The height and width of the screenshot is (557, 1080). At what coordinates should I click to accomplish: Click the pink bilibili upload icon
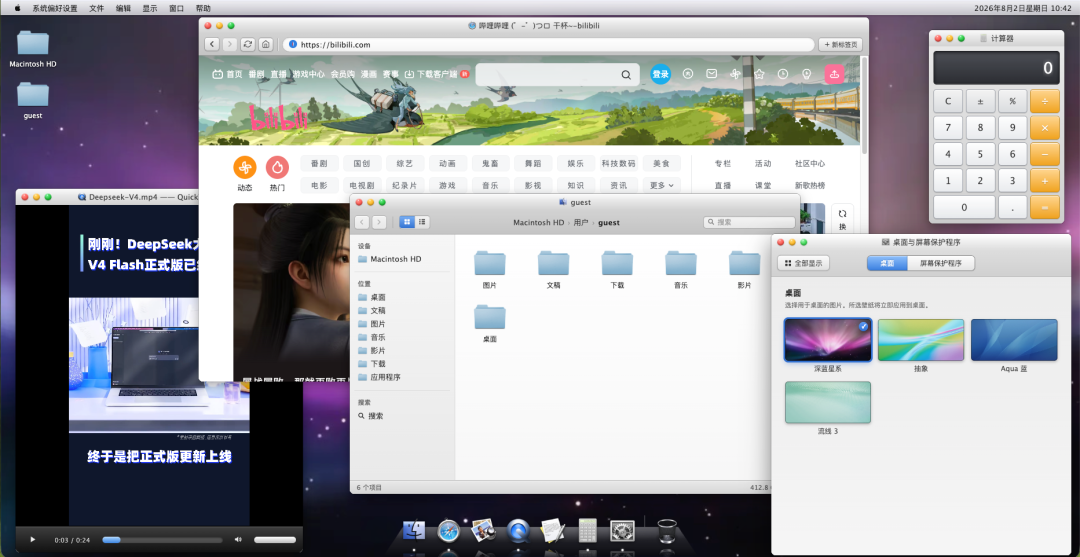click(834, 74)
